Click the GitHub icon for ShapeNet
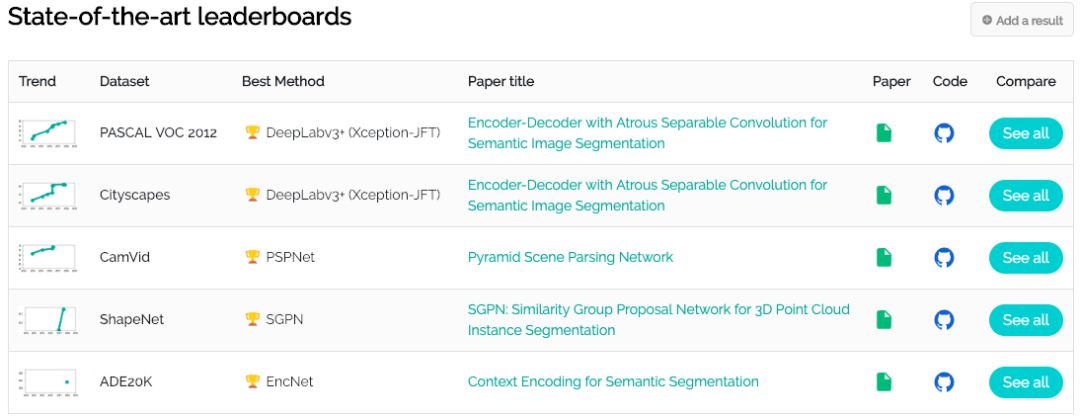The image size is (1080, 418). point(944,320)
